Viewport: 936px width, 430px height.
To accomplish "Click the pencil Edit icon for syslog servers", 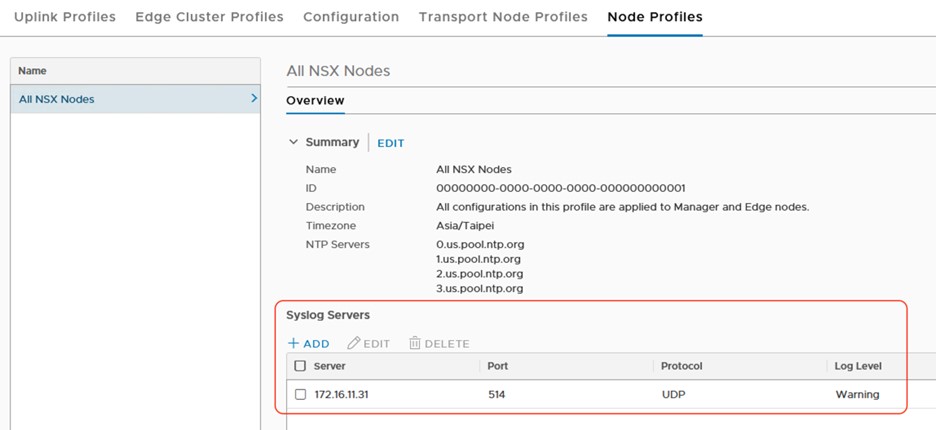I will (354, 344).
